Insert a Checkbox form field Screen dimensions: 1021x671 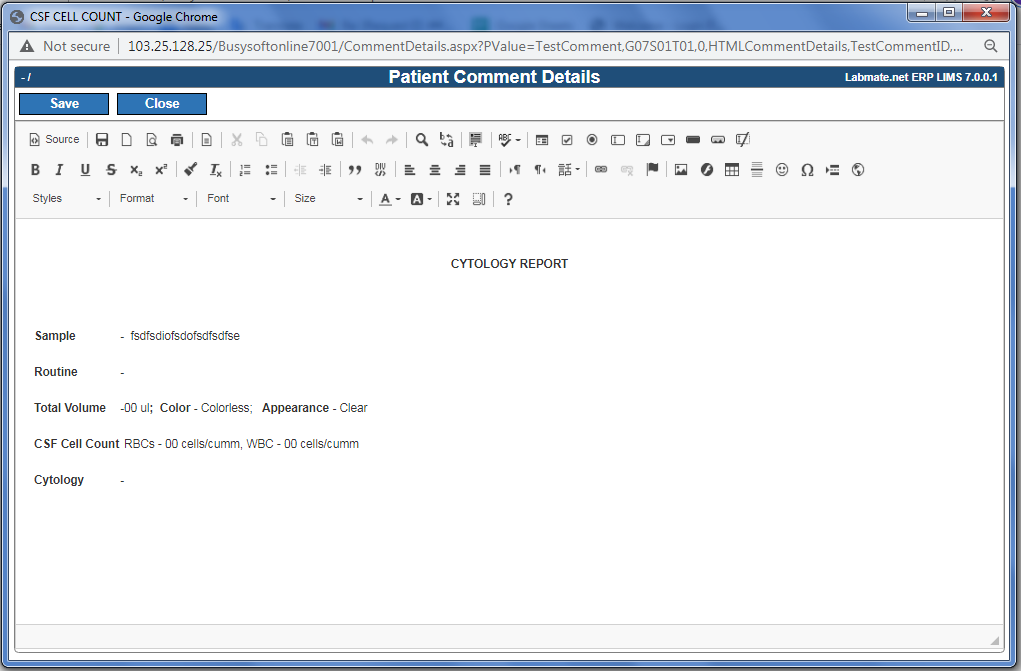[567, 139]
